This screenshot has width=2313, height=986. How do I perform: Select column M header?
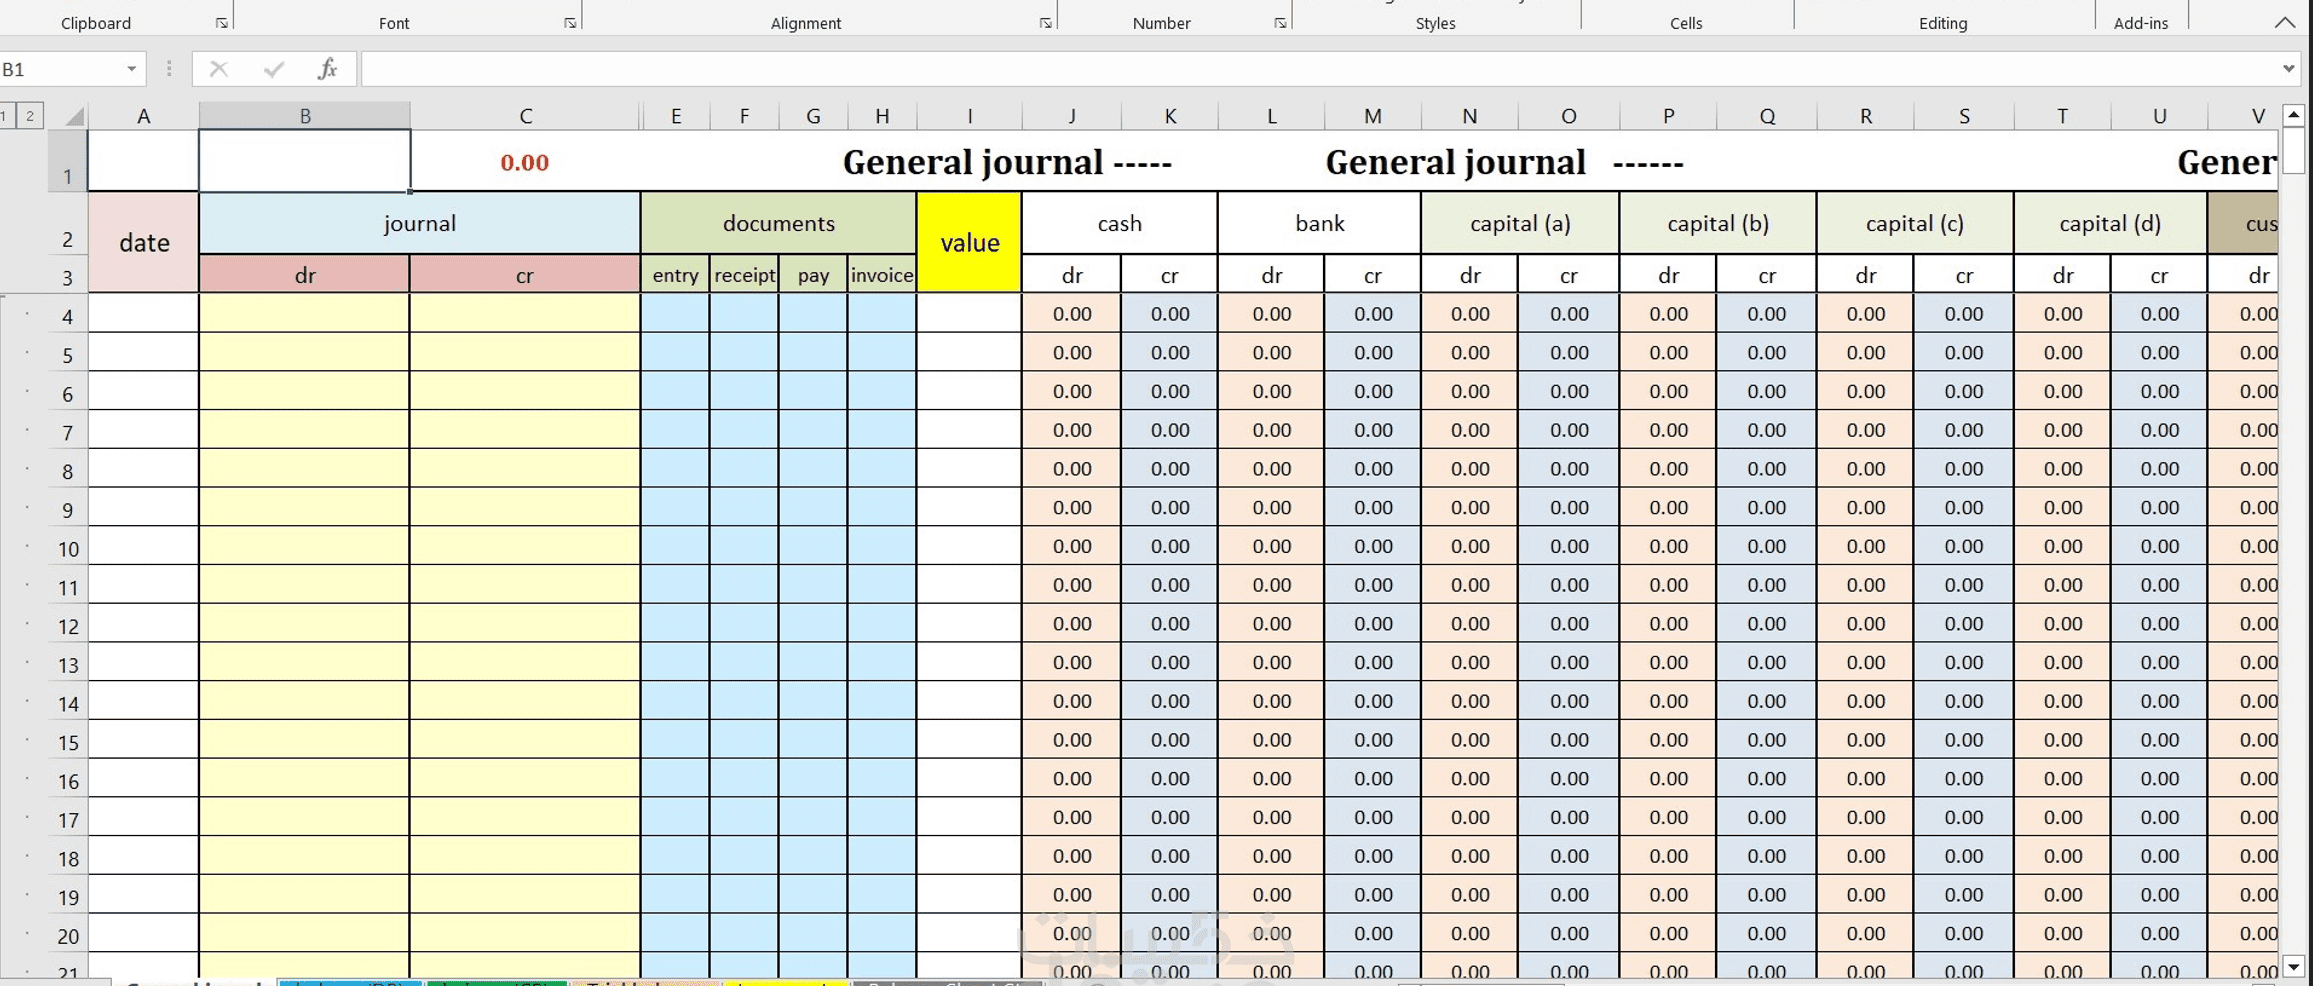point(1373,116)
